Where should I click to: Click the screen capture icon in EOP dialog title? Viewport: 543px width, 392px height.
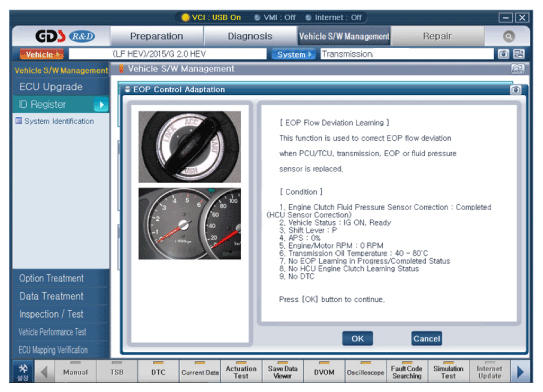coord(515,90)
